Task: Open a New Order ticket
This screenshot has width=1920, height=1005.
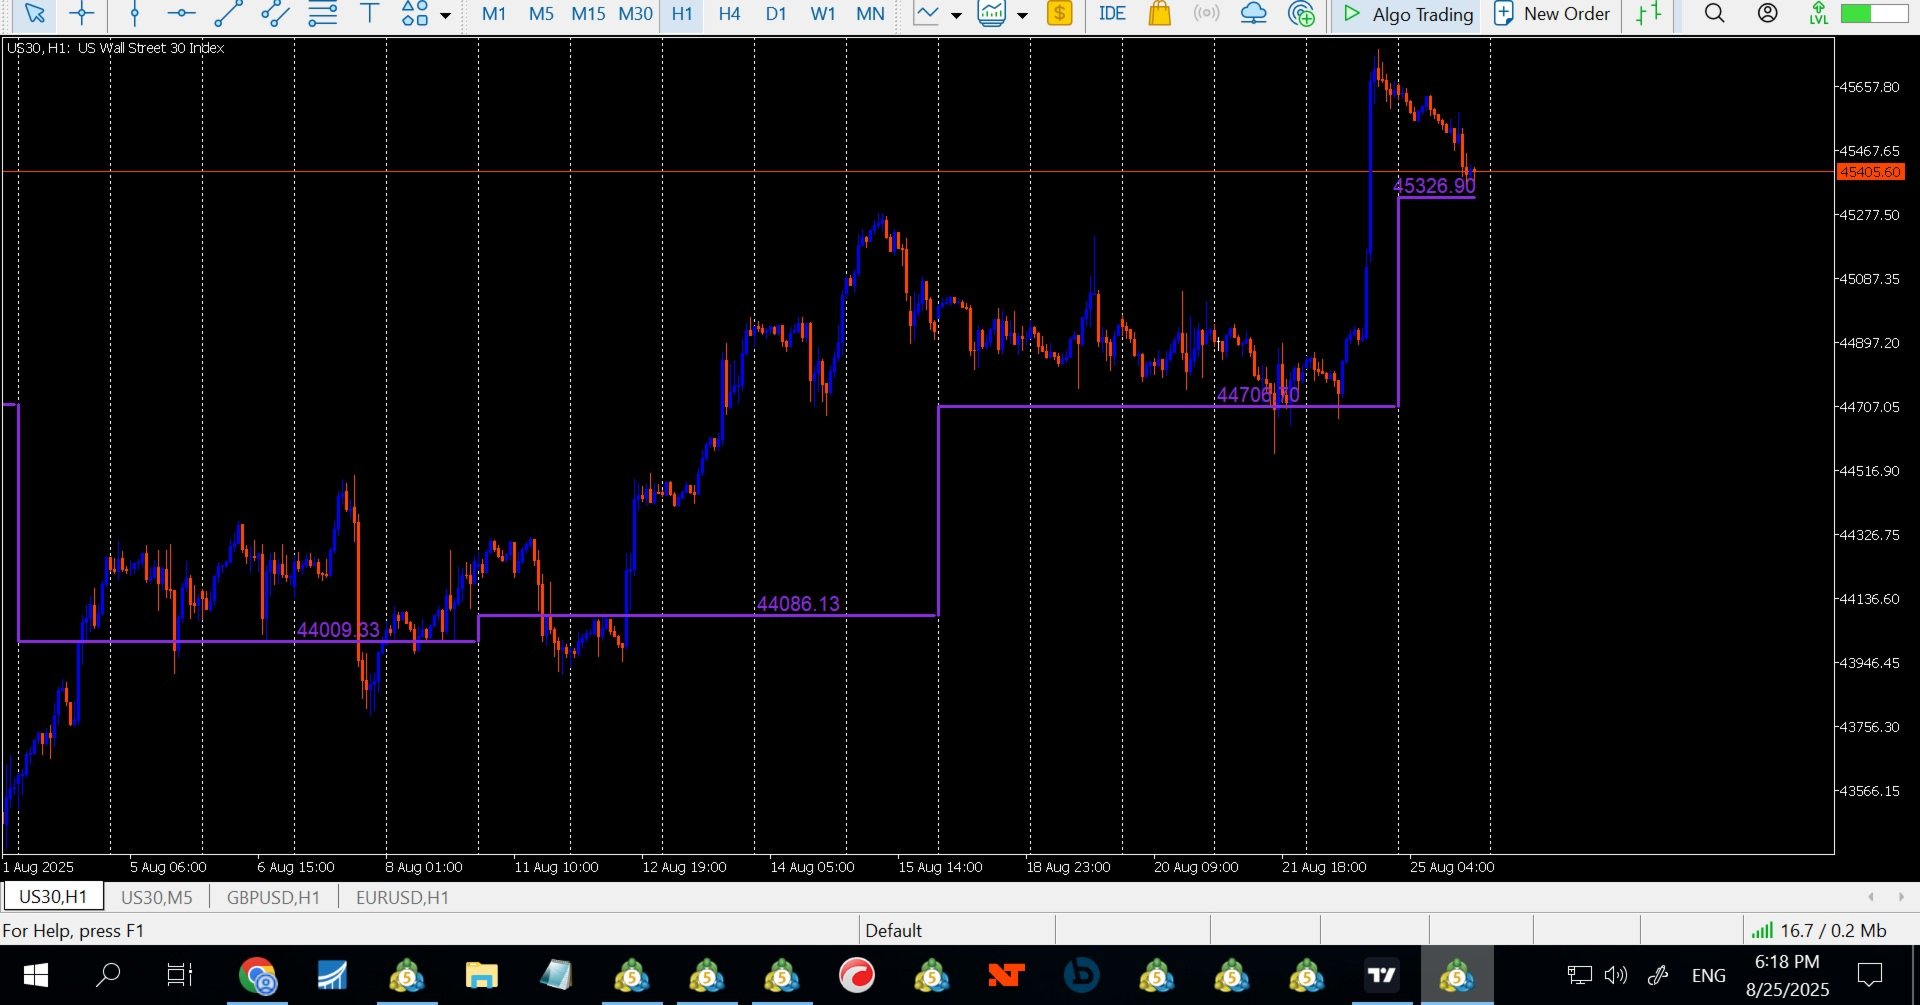Action: (1552, 14)
